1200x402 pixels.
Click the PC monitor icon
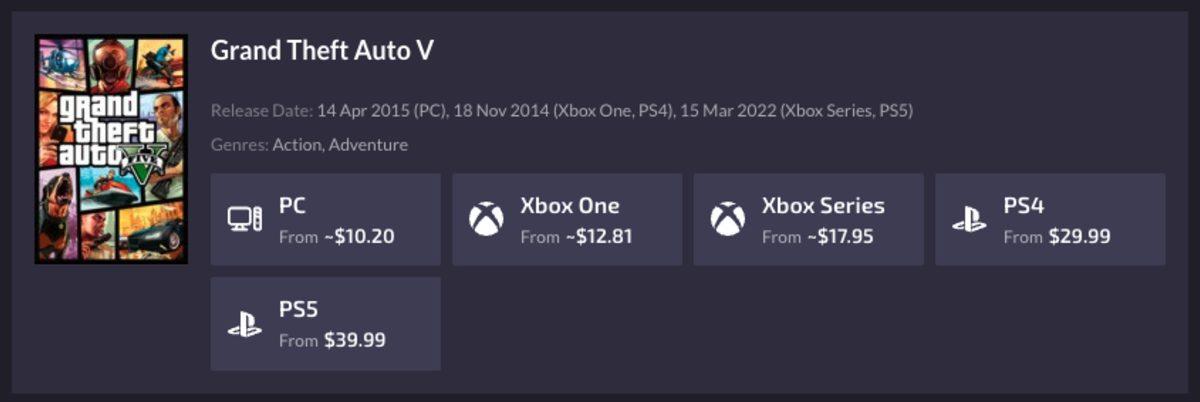pyautogui.click(x=245, y=219)
